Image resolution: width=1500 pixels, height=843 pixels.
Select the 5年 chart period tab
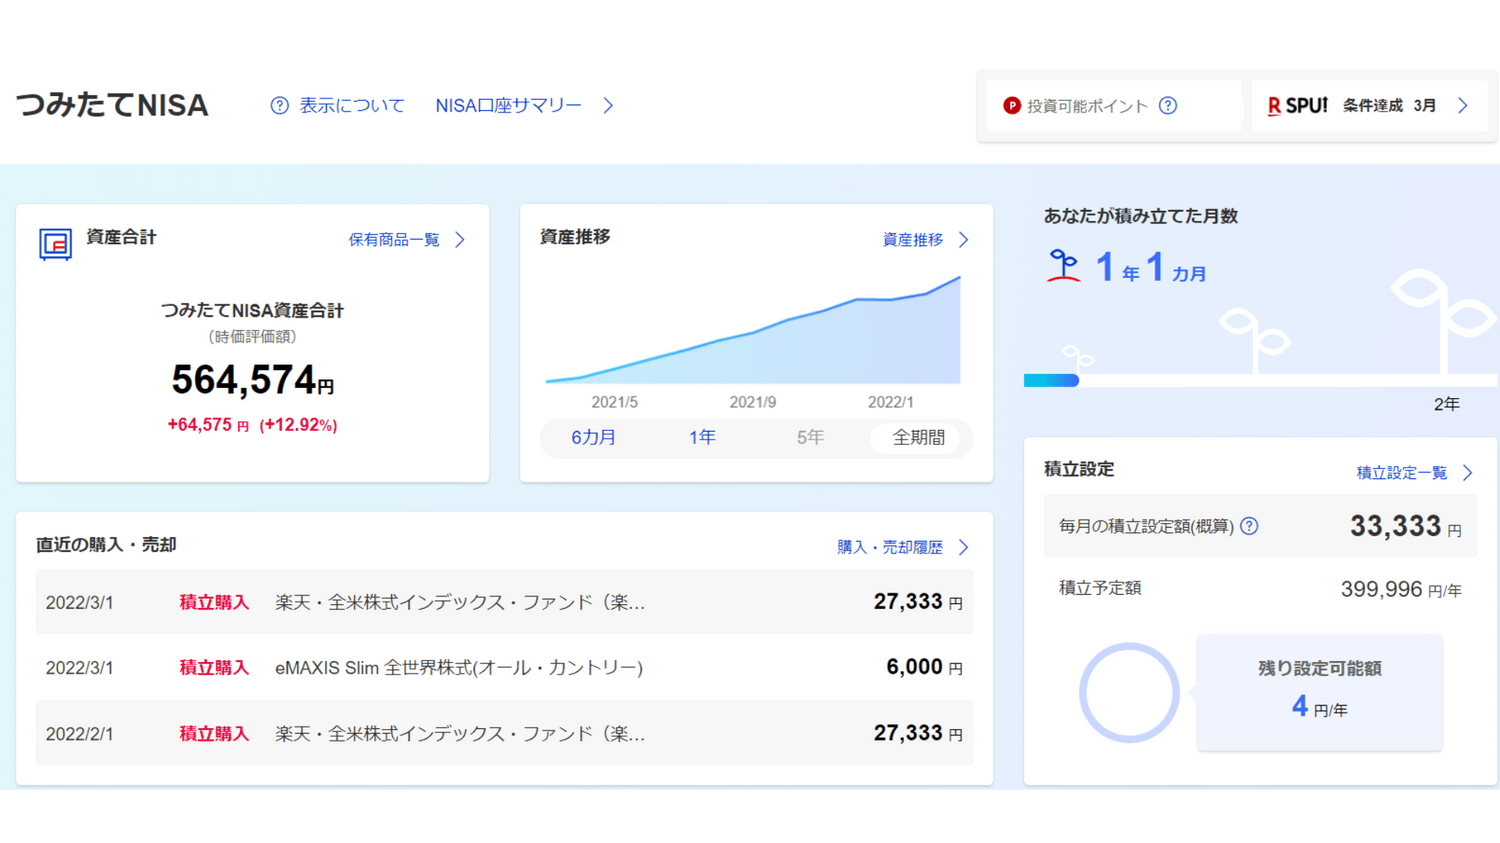click(810, 438)
